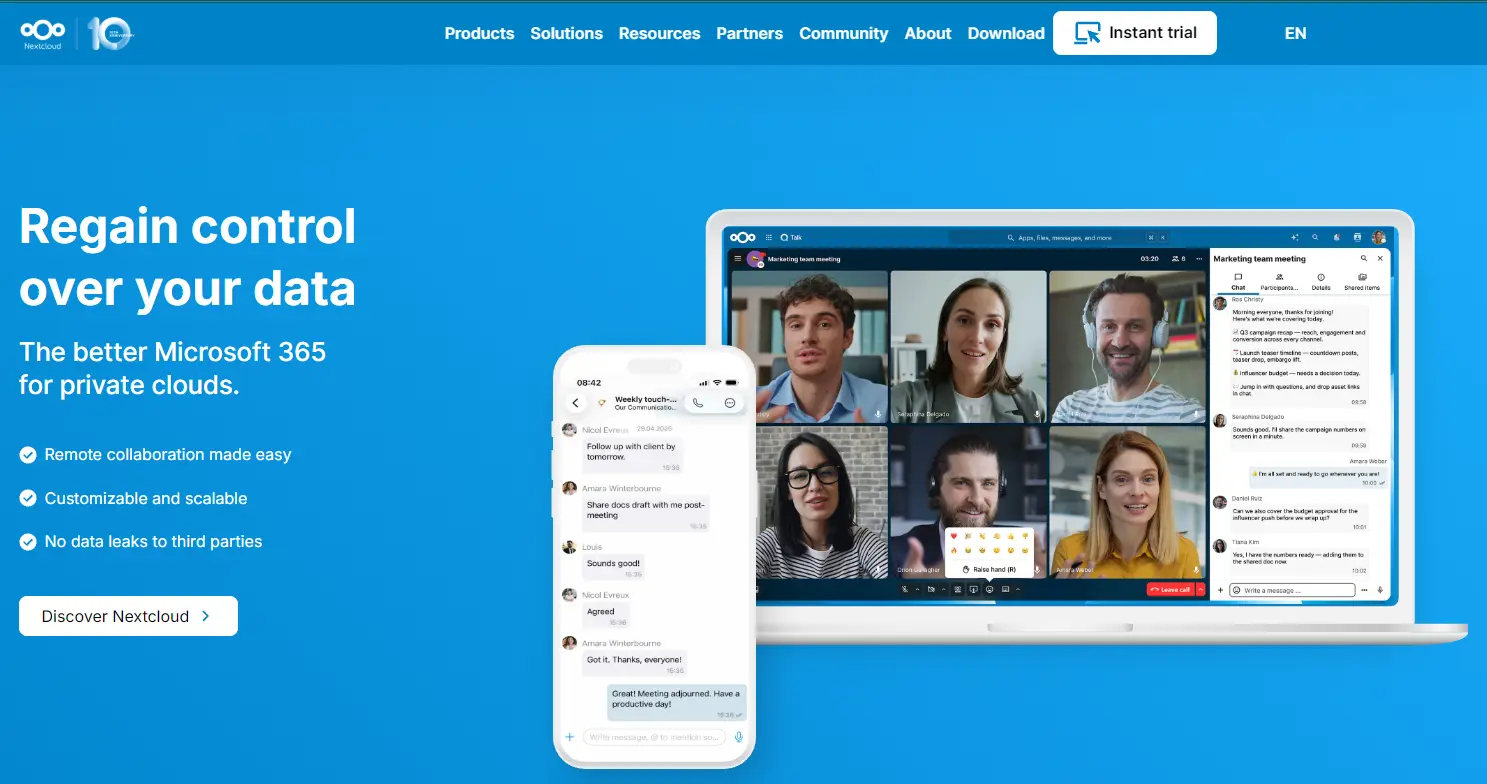1487x784 pixels.
Task: Click the plus attachment icon in laptop chat
Action: (1220, 590)
